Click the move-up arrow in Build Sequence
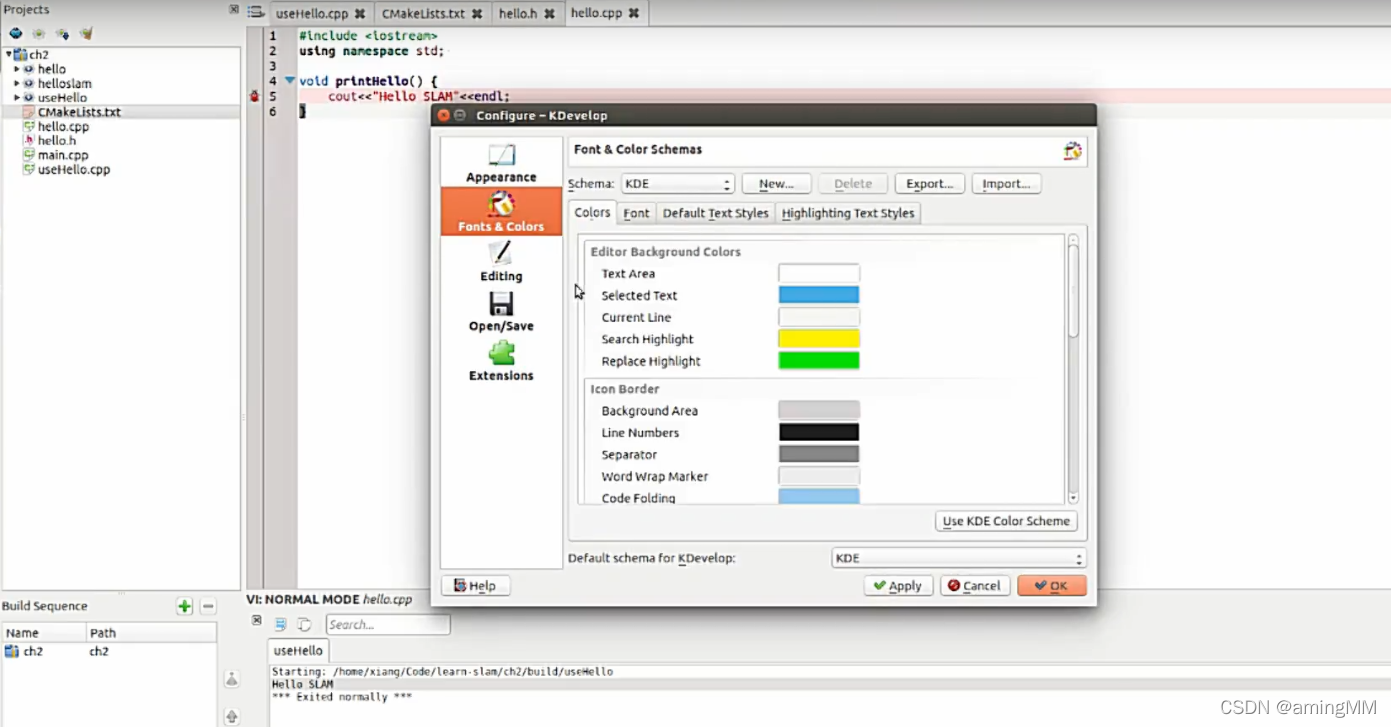The width and height of the screenshot is (1391, 727). pyautogui.click(x=231, y=716)
